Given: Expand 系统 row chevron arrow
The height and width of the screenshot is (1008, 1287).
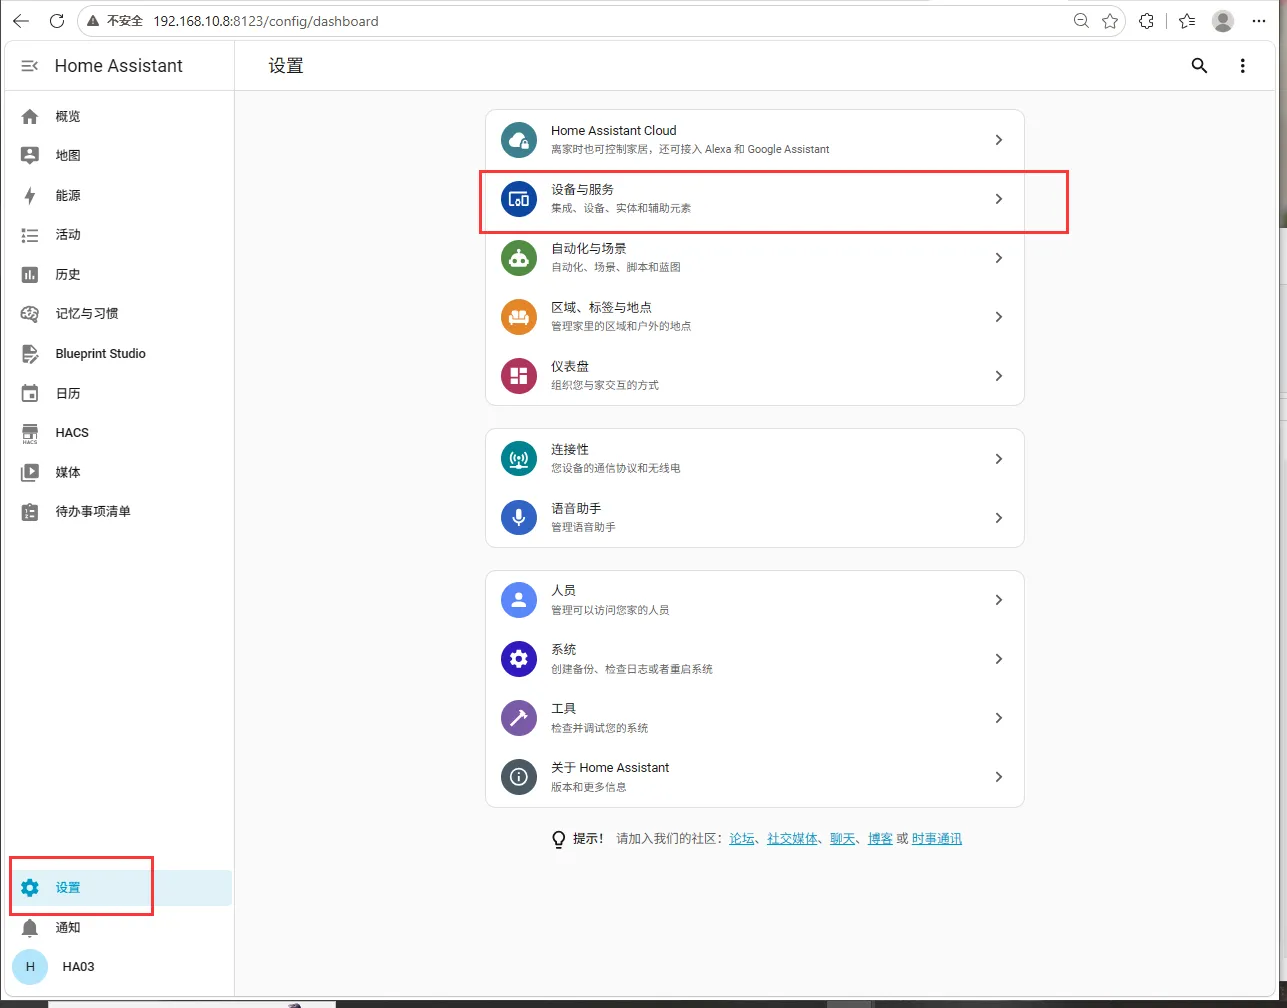Looking at the screenshot, I should 998,659.
